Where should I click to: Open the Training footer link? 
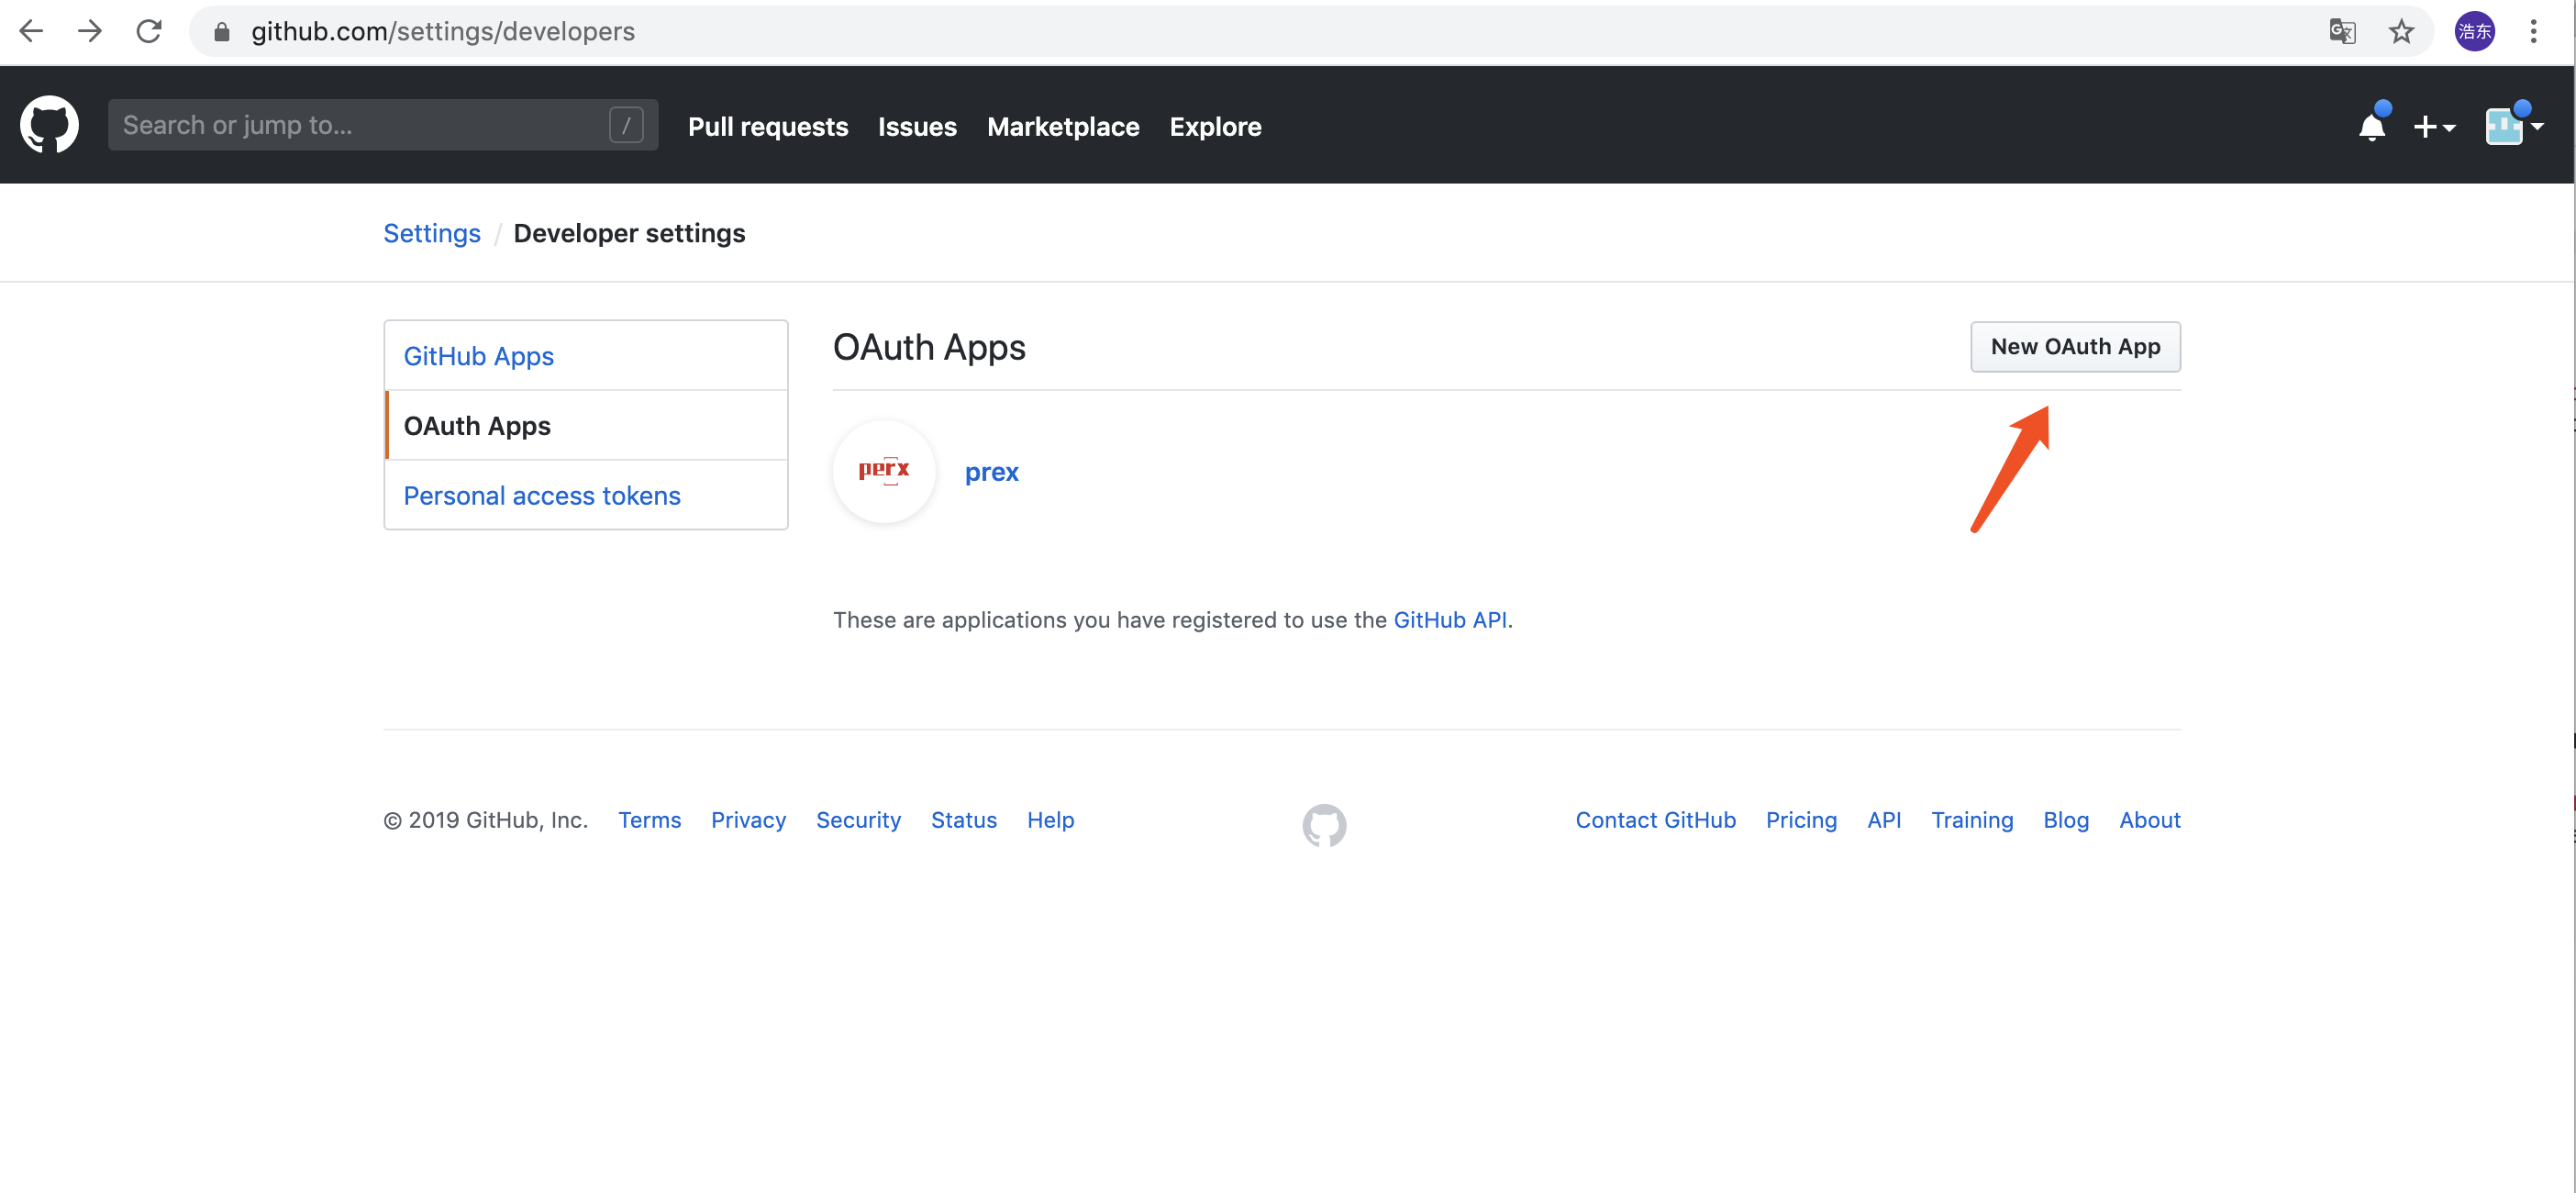[1972, 820]
